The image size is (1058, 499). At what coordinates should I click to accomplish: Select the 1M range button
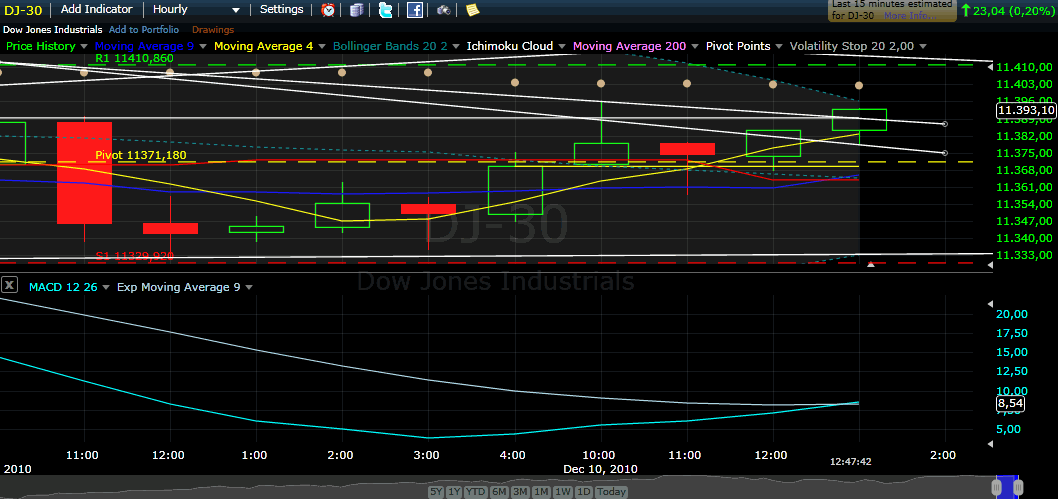click(x=541, y=492)
